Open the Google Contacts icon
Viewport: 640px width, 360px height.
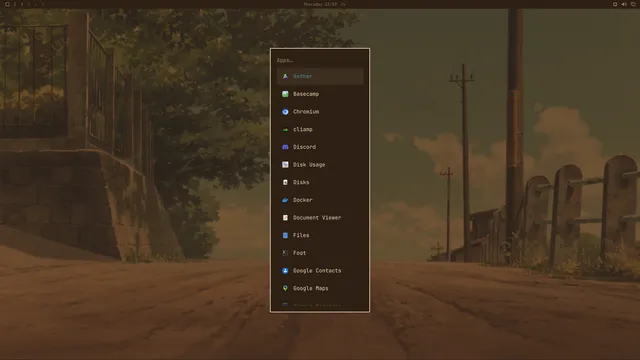coord(285,271)
